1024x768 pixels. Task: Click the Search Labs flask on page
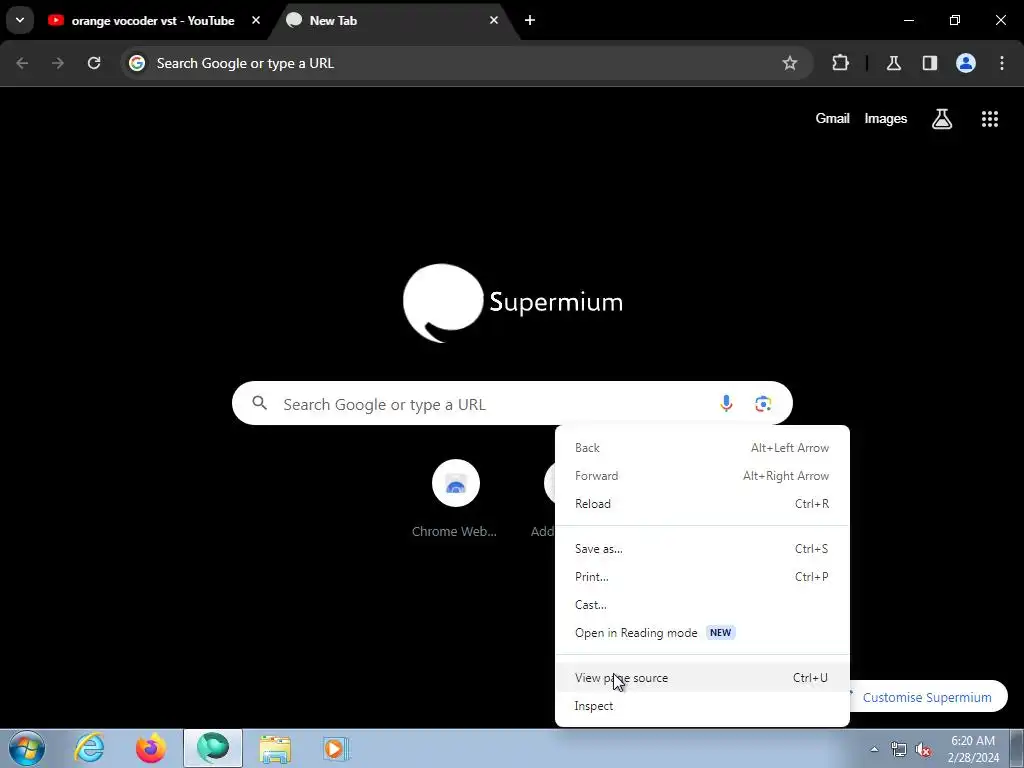942,119
